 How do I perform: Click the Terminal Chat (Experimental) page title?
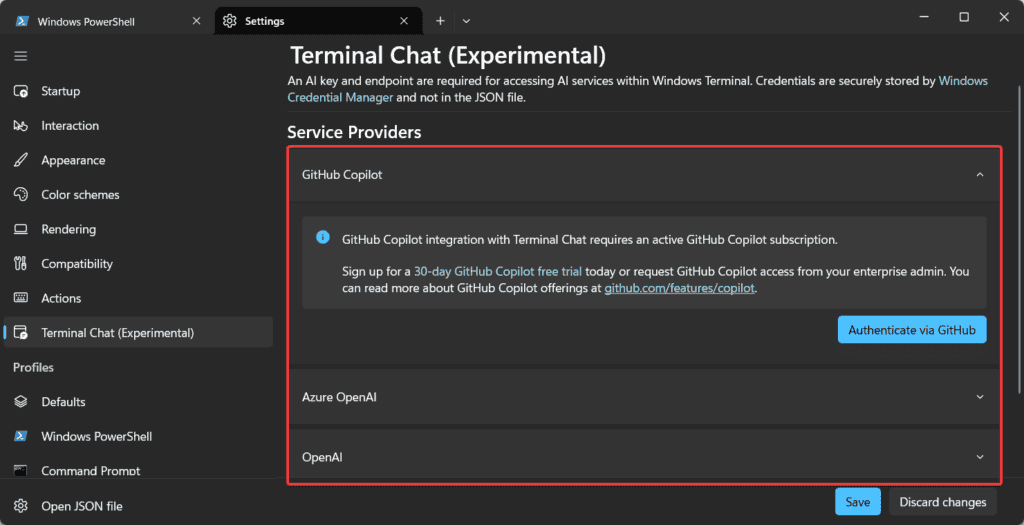point(448,55)
